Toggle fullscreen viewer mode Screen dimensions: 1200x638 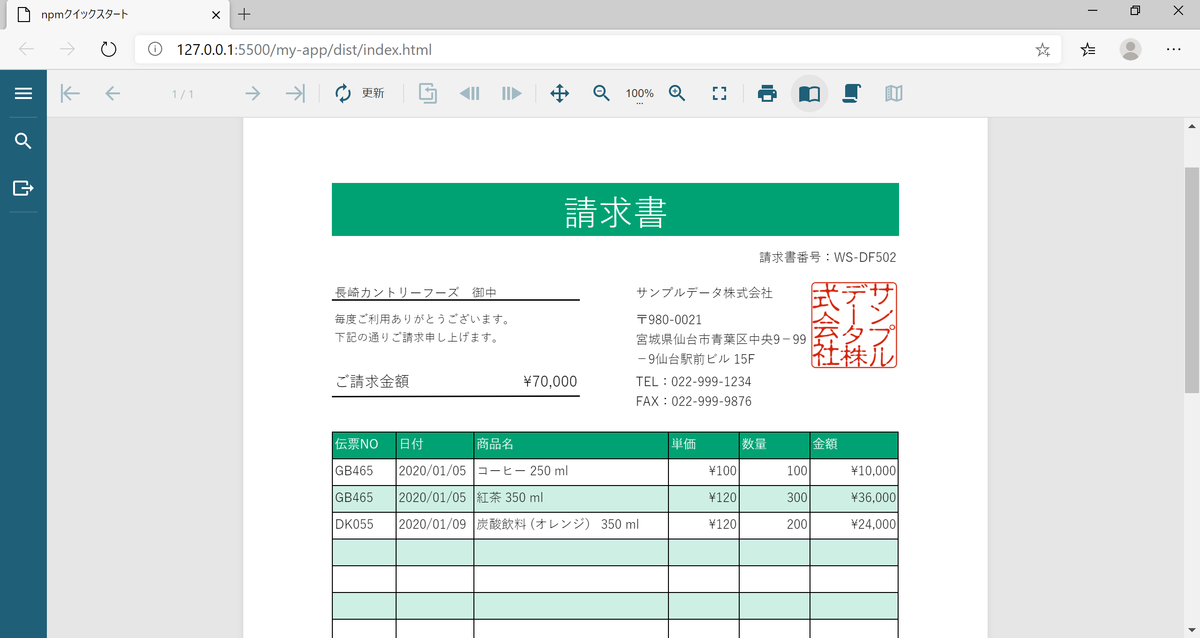click(719, 93)
